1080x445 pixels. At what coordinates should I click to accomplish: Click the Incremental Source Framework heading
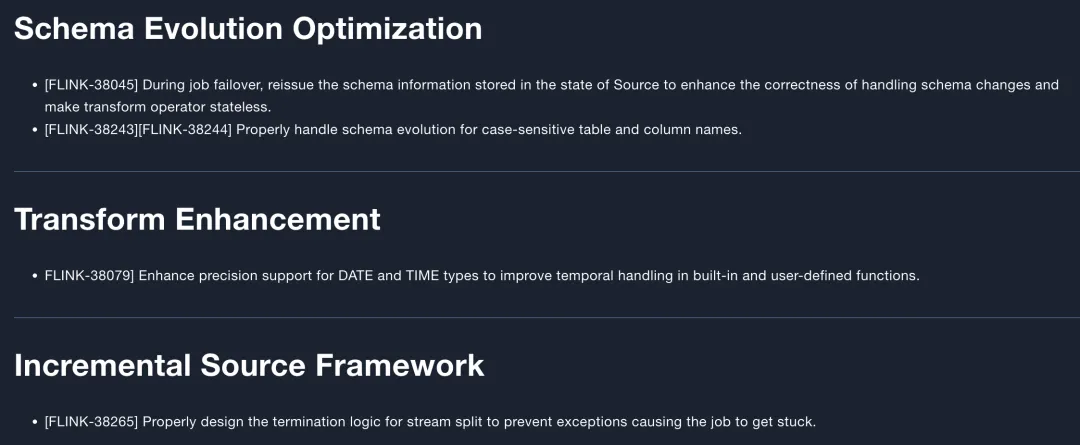249,365
